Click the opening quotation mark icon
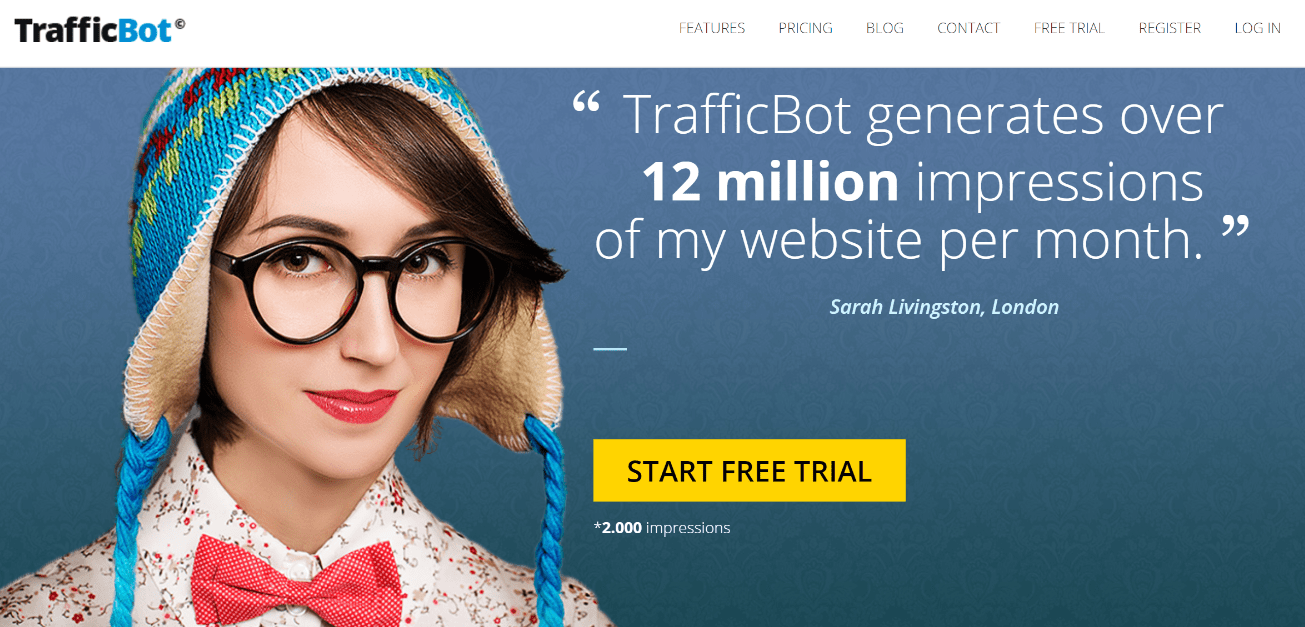The image size is (1305, 627). pos(586,101)
